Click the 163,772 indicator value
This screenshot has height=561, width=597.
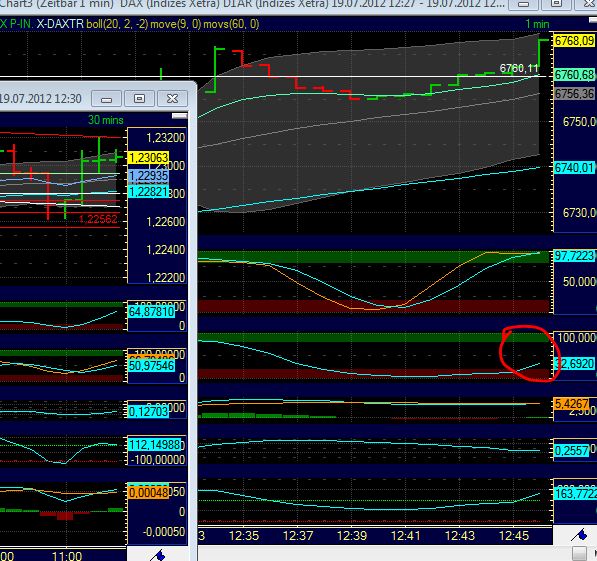(x=575, y=494)
